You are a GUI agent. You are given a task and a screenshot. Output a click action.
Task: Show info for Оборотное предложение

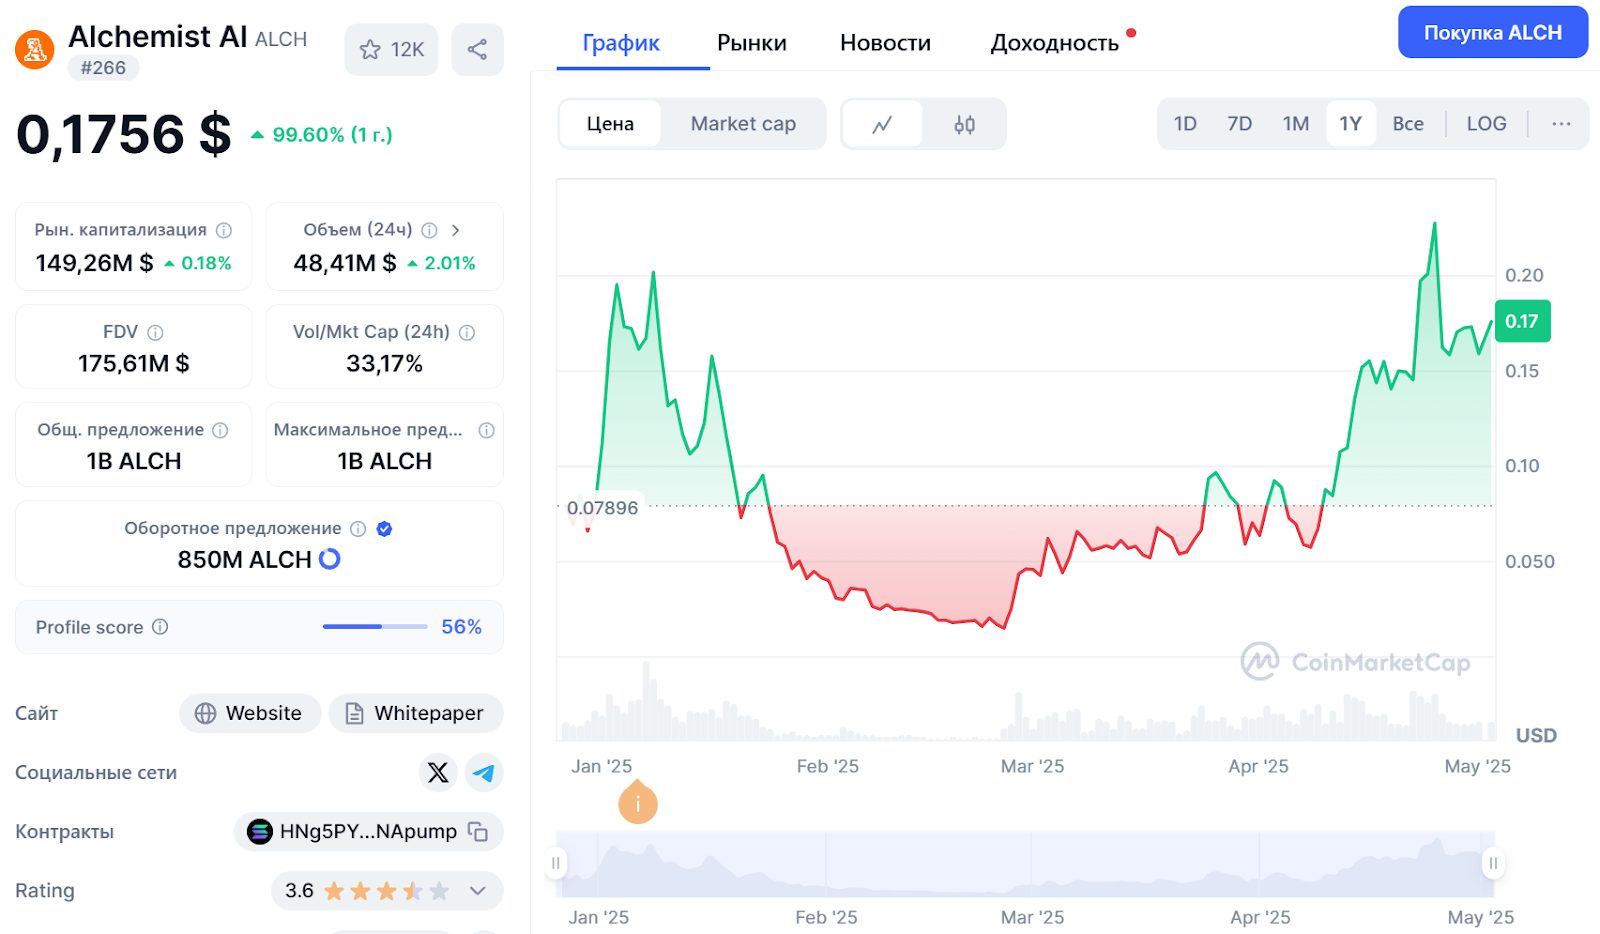[358, 529]
